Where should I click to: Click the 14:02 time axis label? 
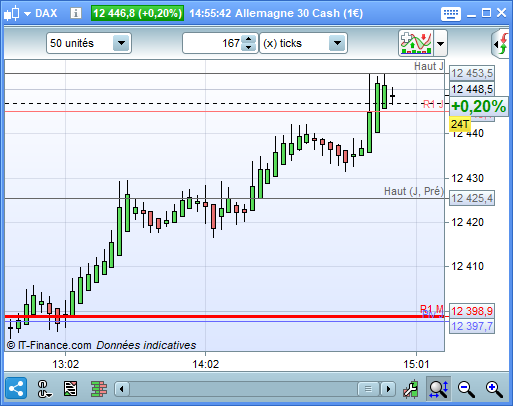(206, 364)
